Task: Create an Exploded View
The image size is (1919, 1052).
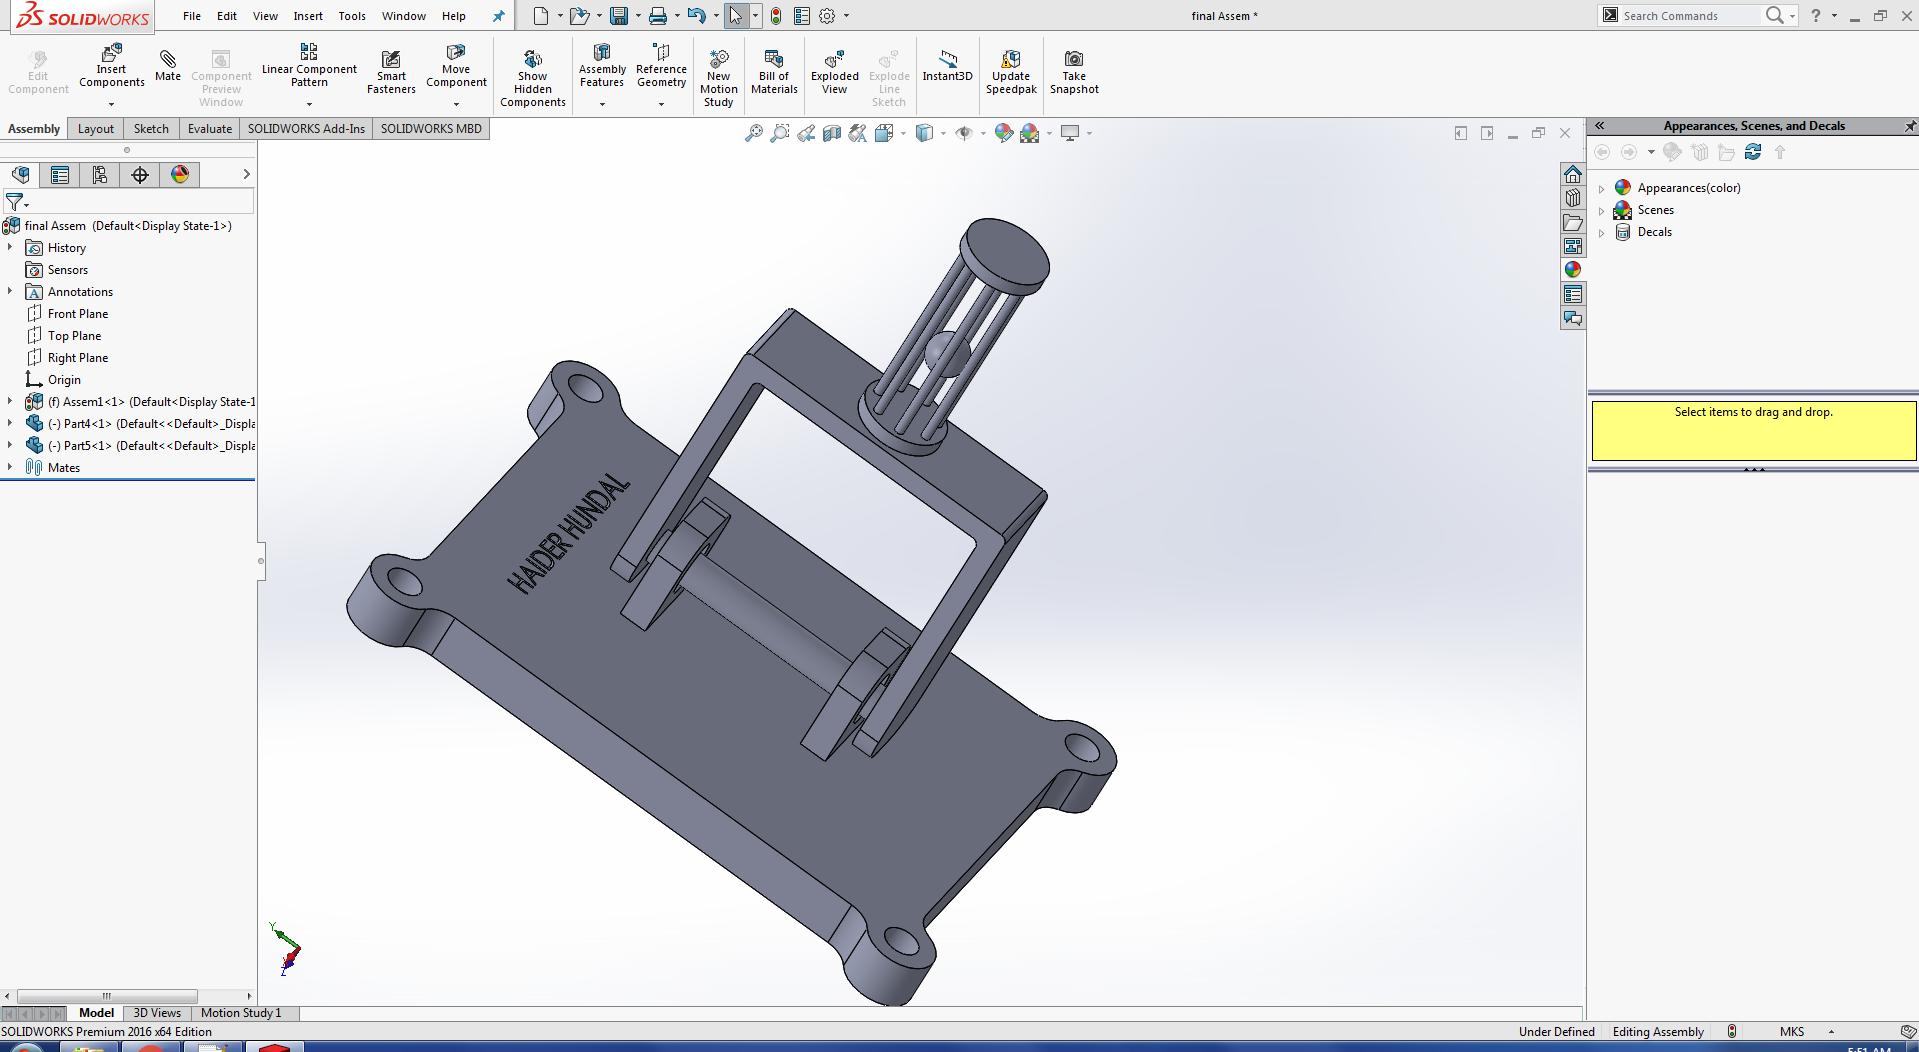Action: point(835,72)
